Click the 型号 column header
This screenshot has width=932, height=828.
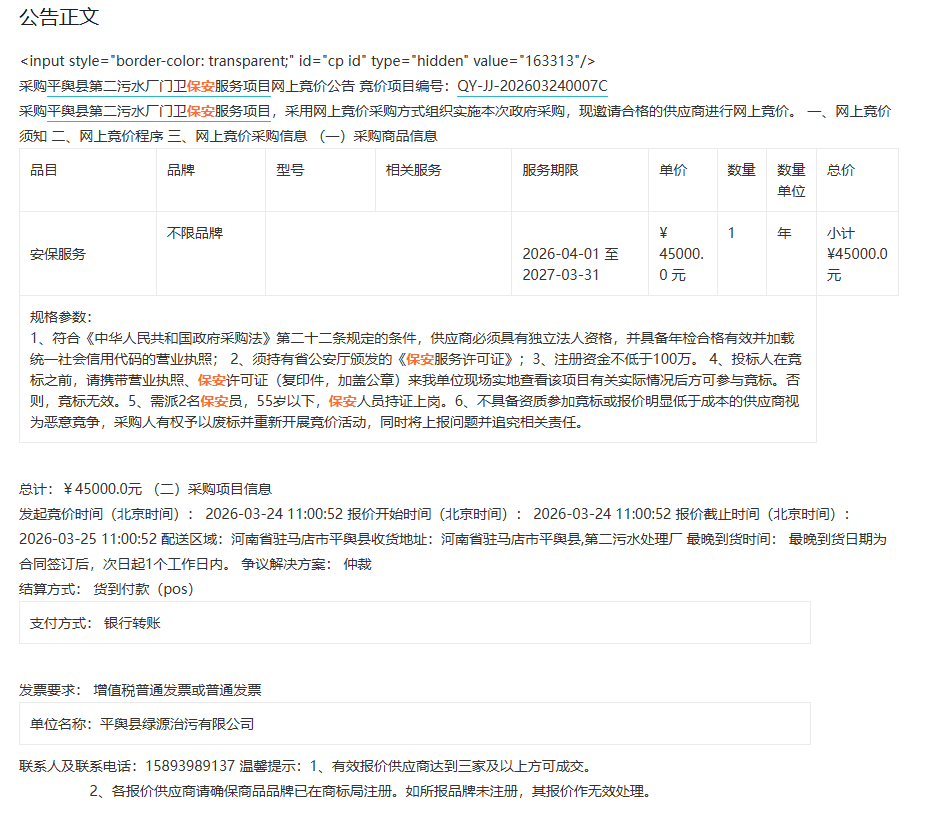tap(290, 171)
